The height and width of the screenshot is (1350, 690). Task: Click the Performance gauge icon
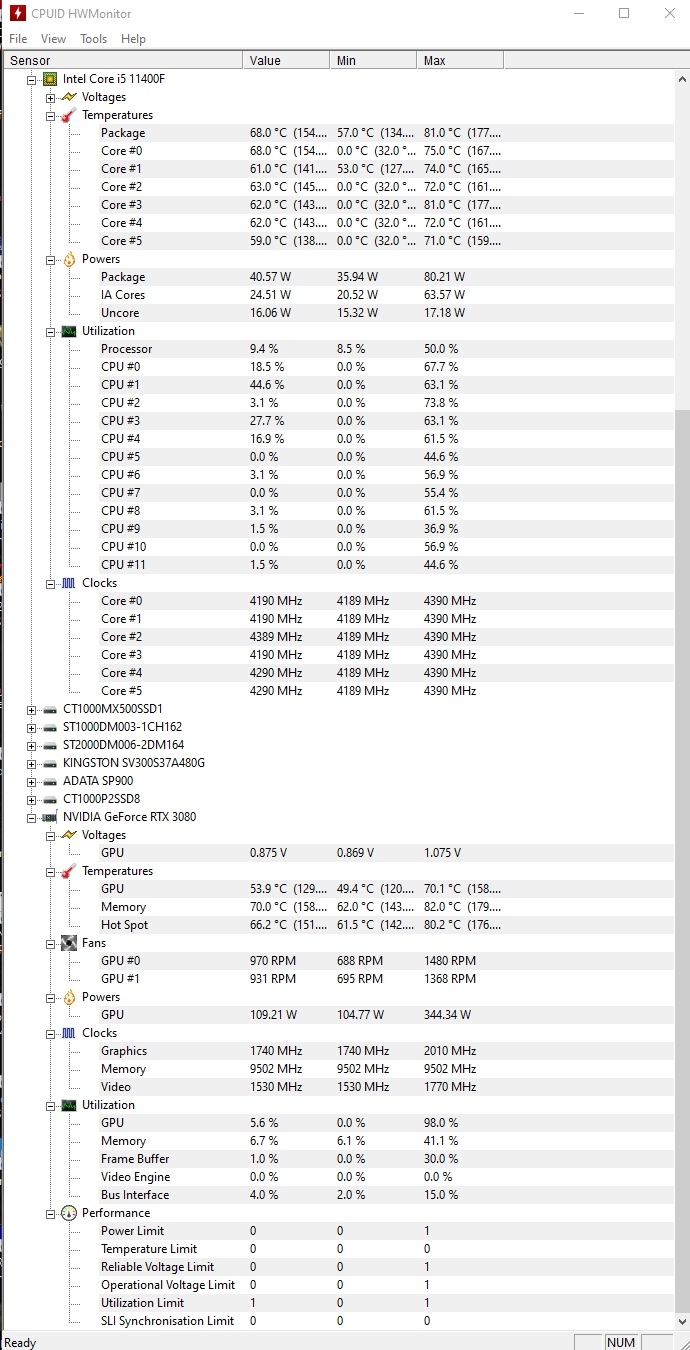pos(68,1213)
